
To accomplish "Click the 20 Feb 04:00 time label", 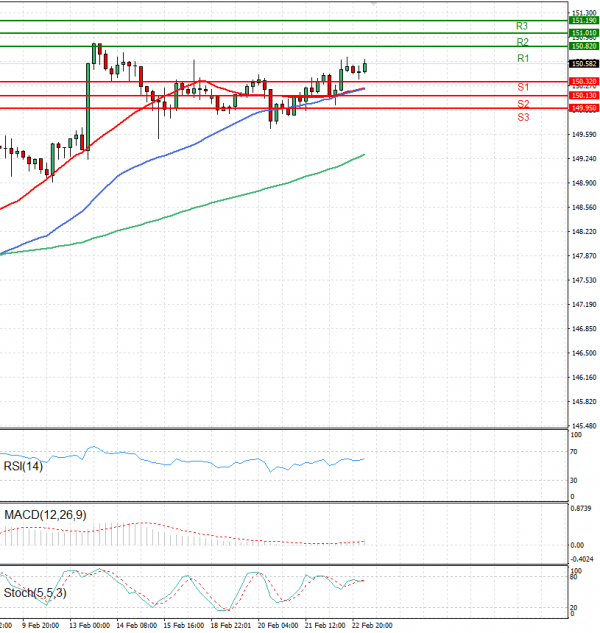I will (278, 625).
